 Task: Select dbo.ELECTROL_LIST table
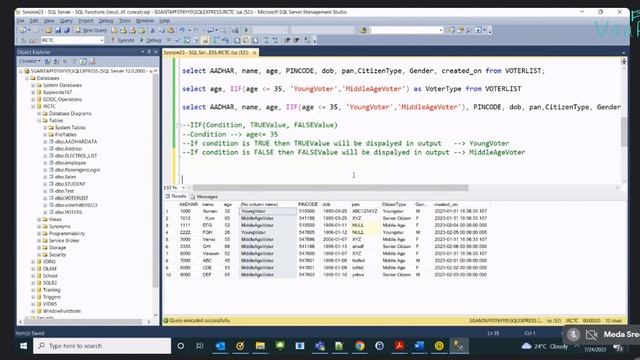tap(76, 156)
